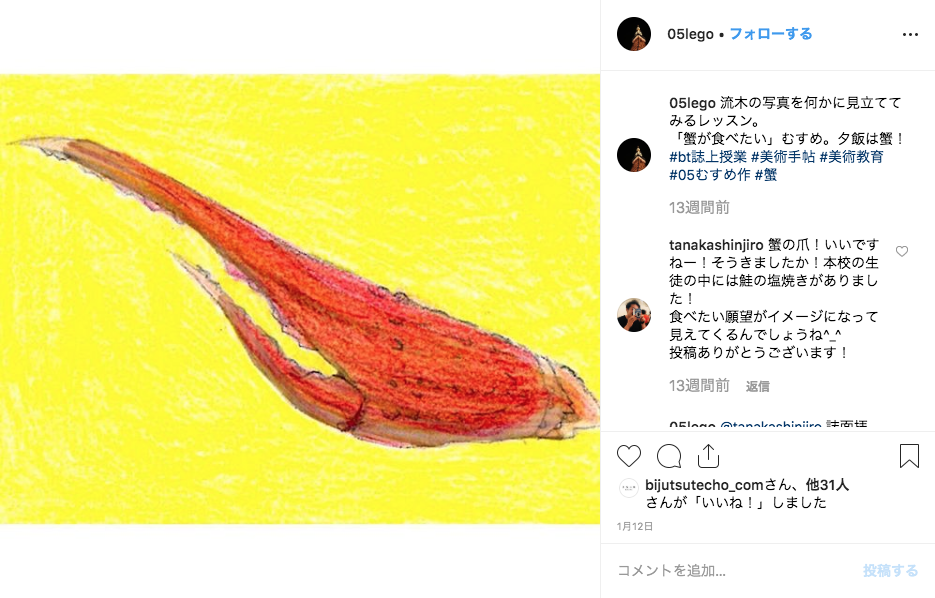The width and height of the screenshot is (935, 598).
Task: Open tanakashinjiro's commenter avatar
Action: pyautogui.click(x=634, y=315)
